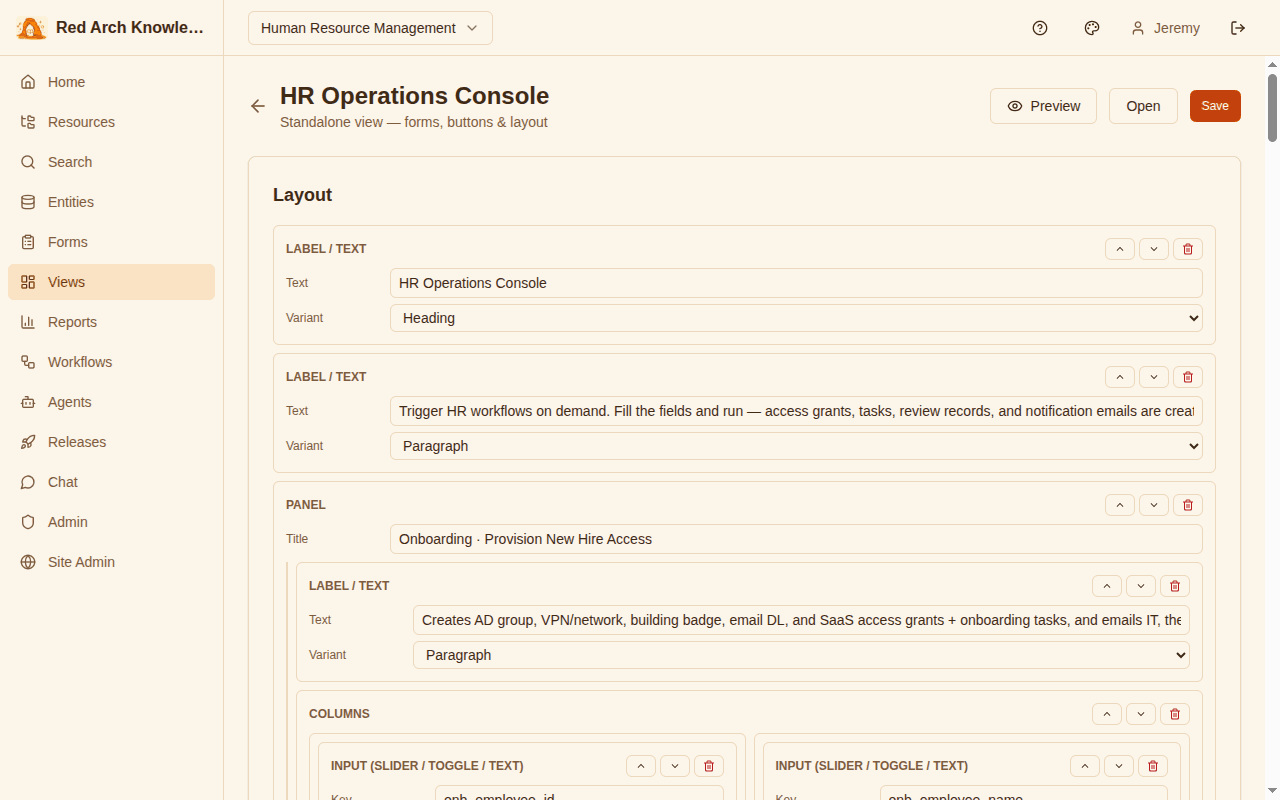1280x800 pixels.
Task: Delete the Trigger HR workflows label block
Action: pyautogui.click(x=1188, y=377)
